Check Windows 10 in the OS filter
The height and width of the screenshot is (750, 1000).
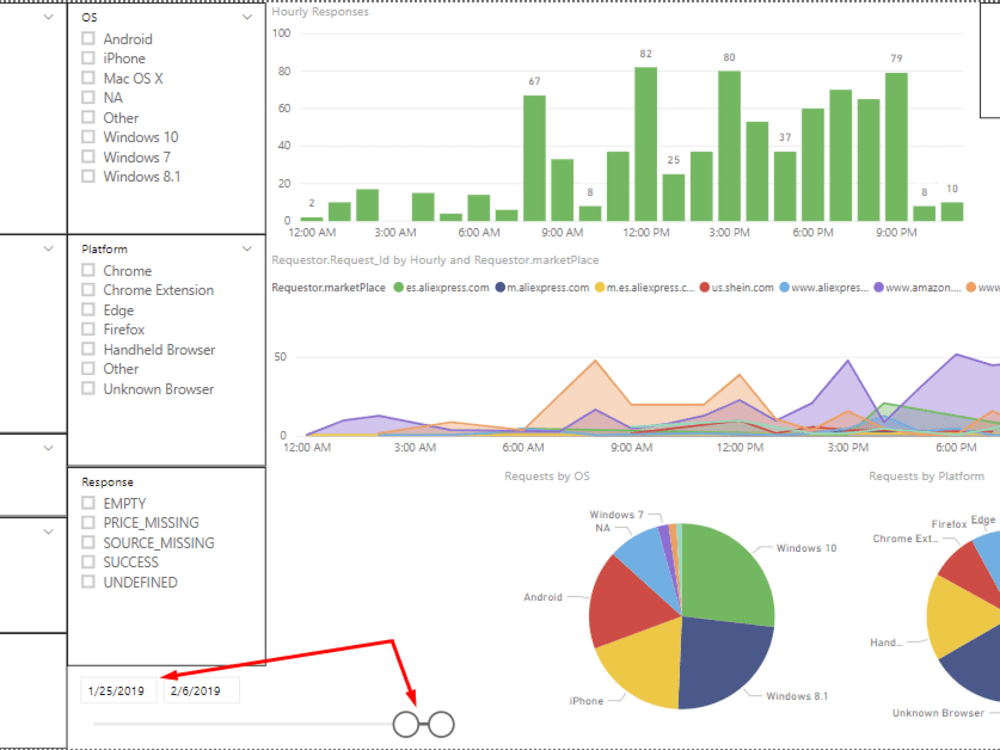click(x=88, y=137)
